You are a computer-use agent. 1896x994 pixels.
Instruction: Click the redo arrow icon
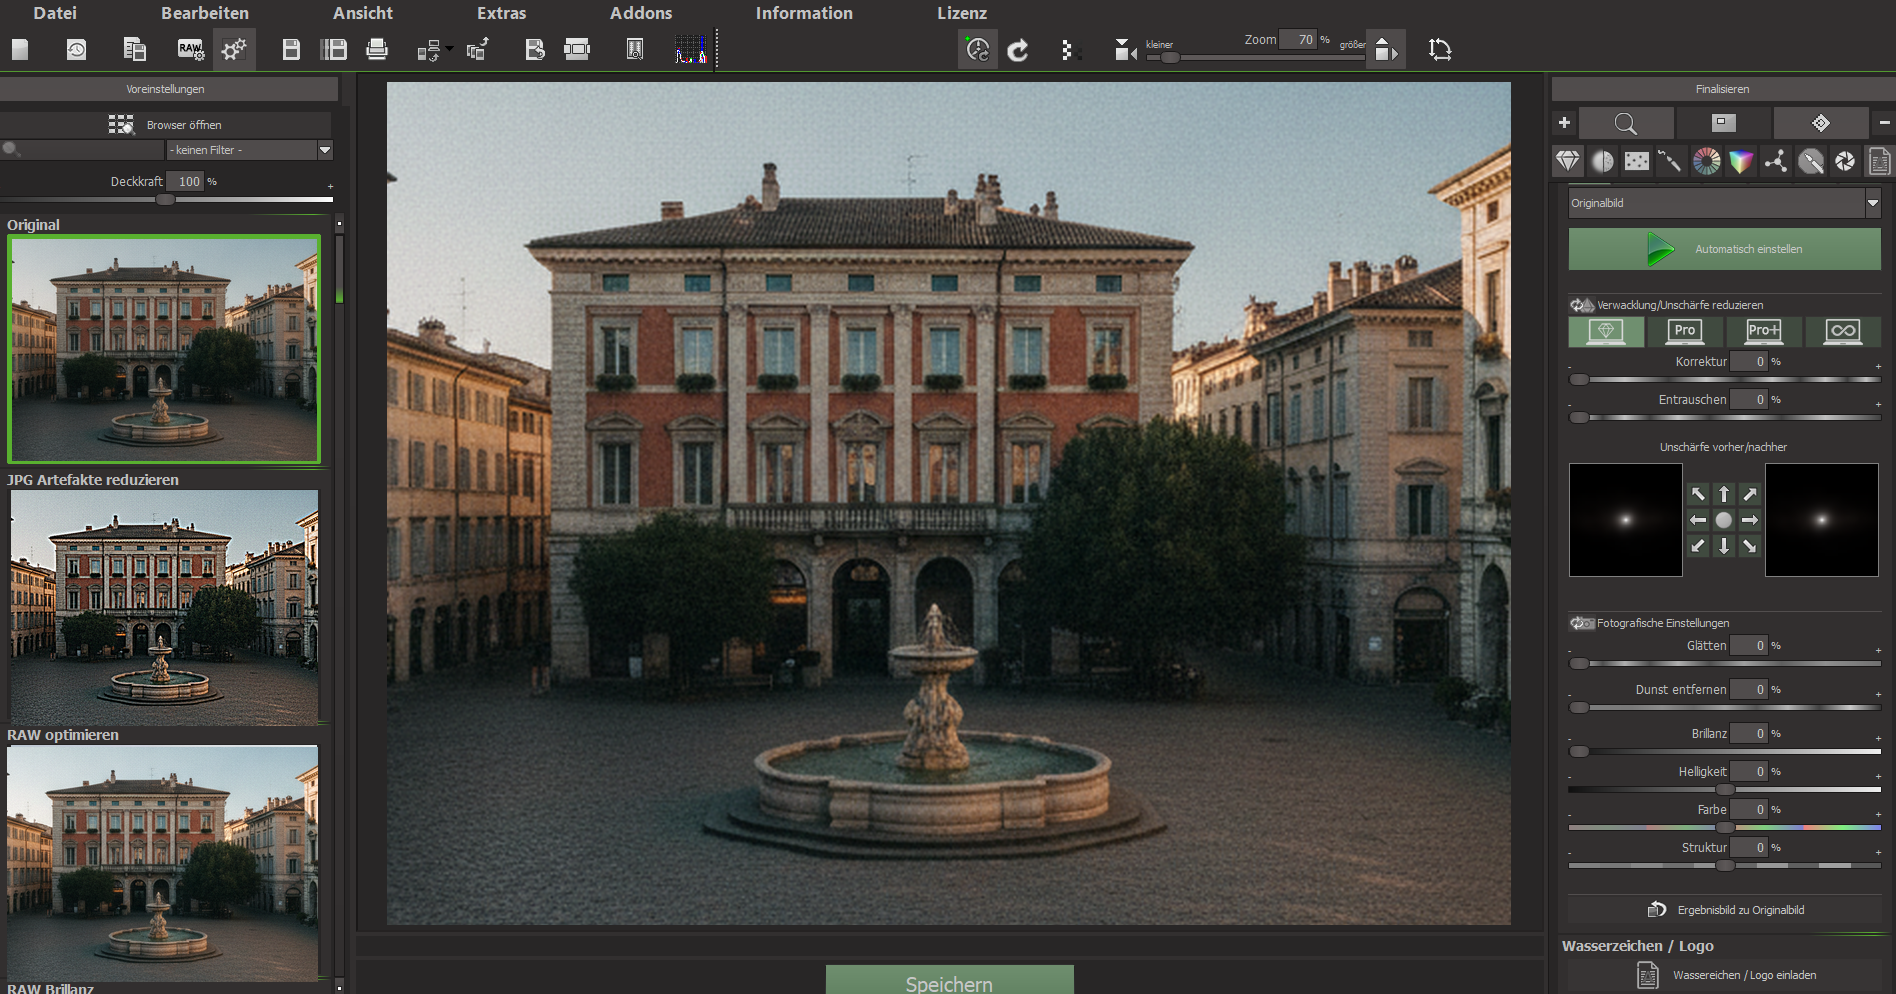pyautogui.click(x=1018, y=49)
